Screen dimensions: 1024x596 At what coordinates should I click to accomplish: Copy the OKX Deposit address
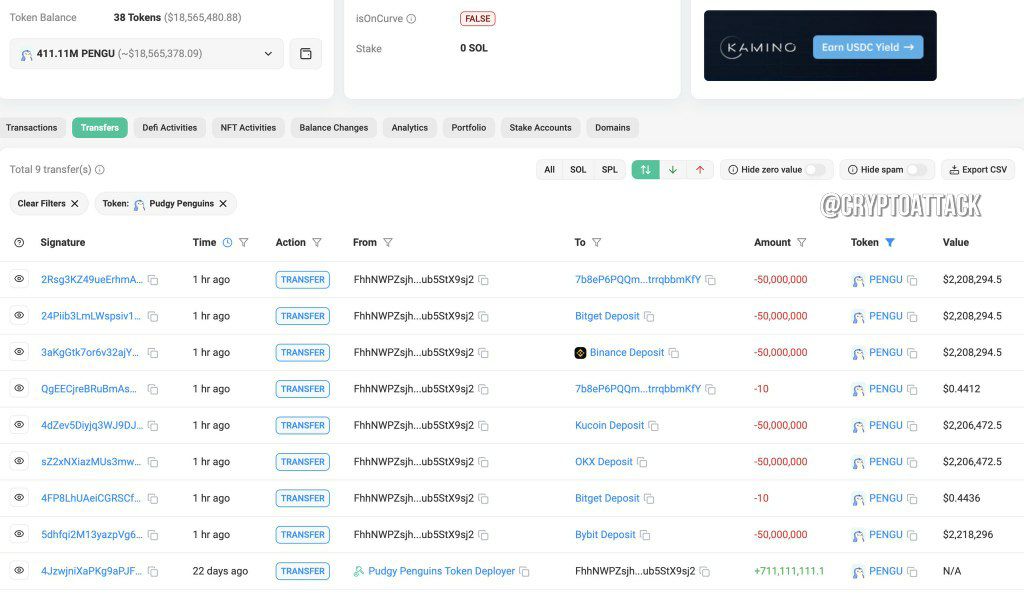[642, 462]
